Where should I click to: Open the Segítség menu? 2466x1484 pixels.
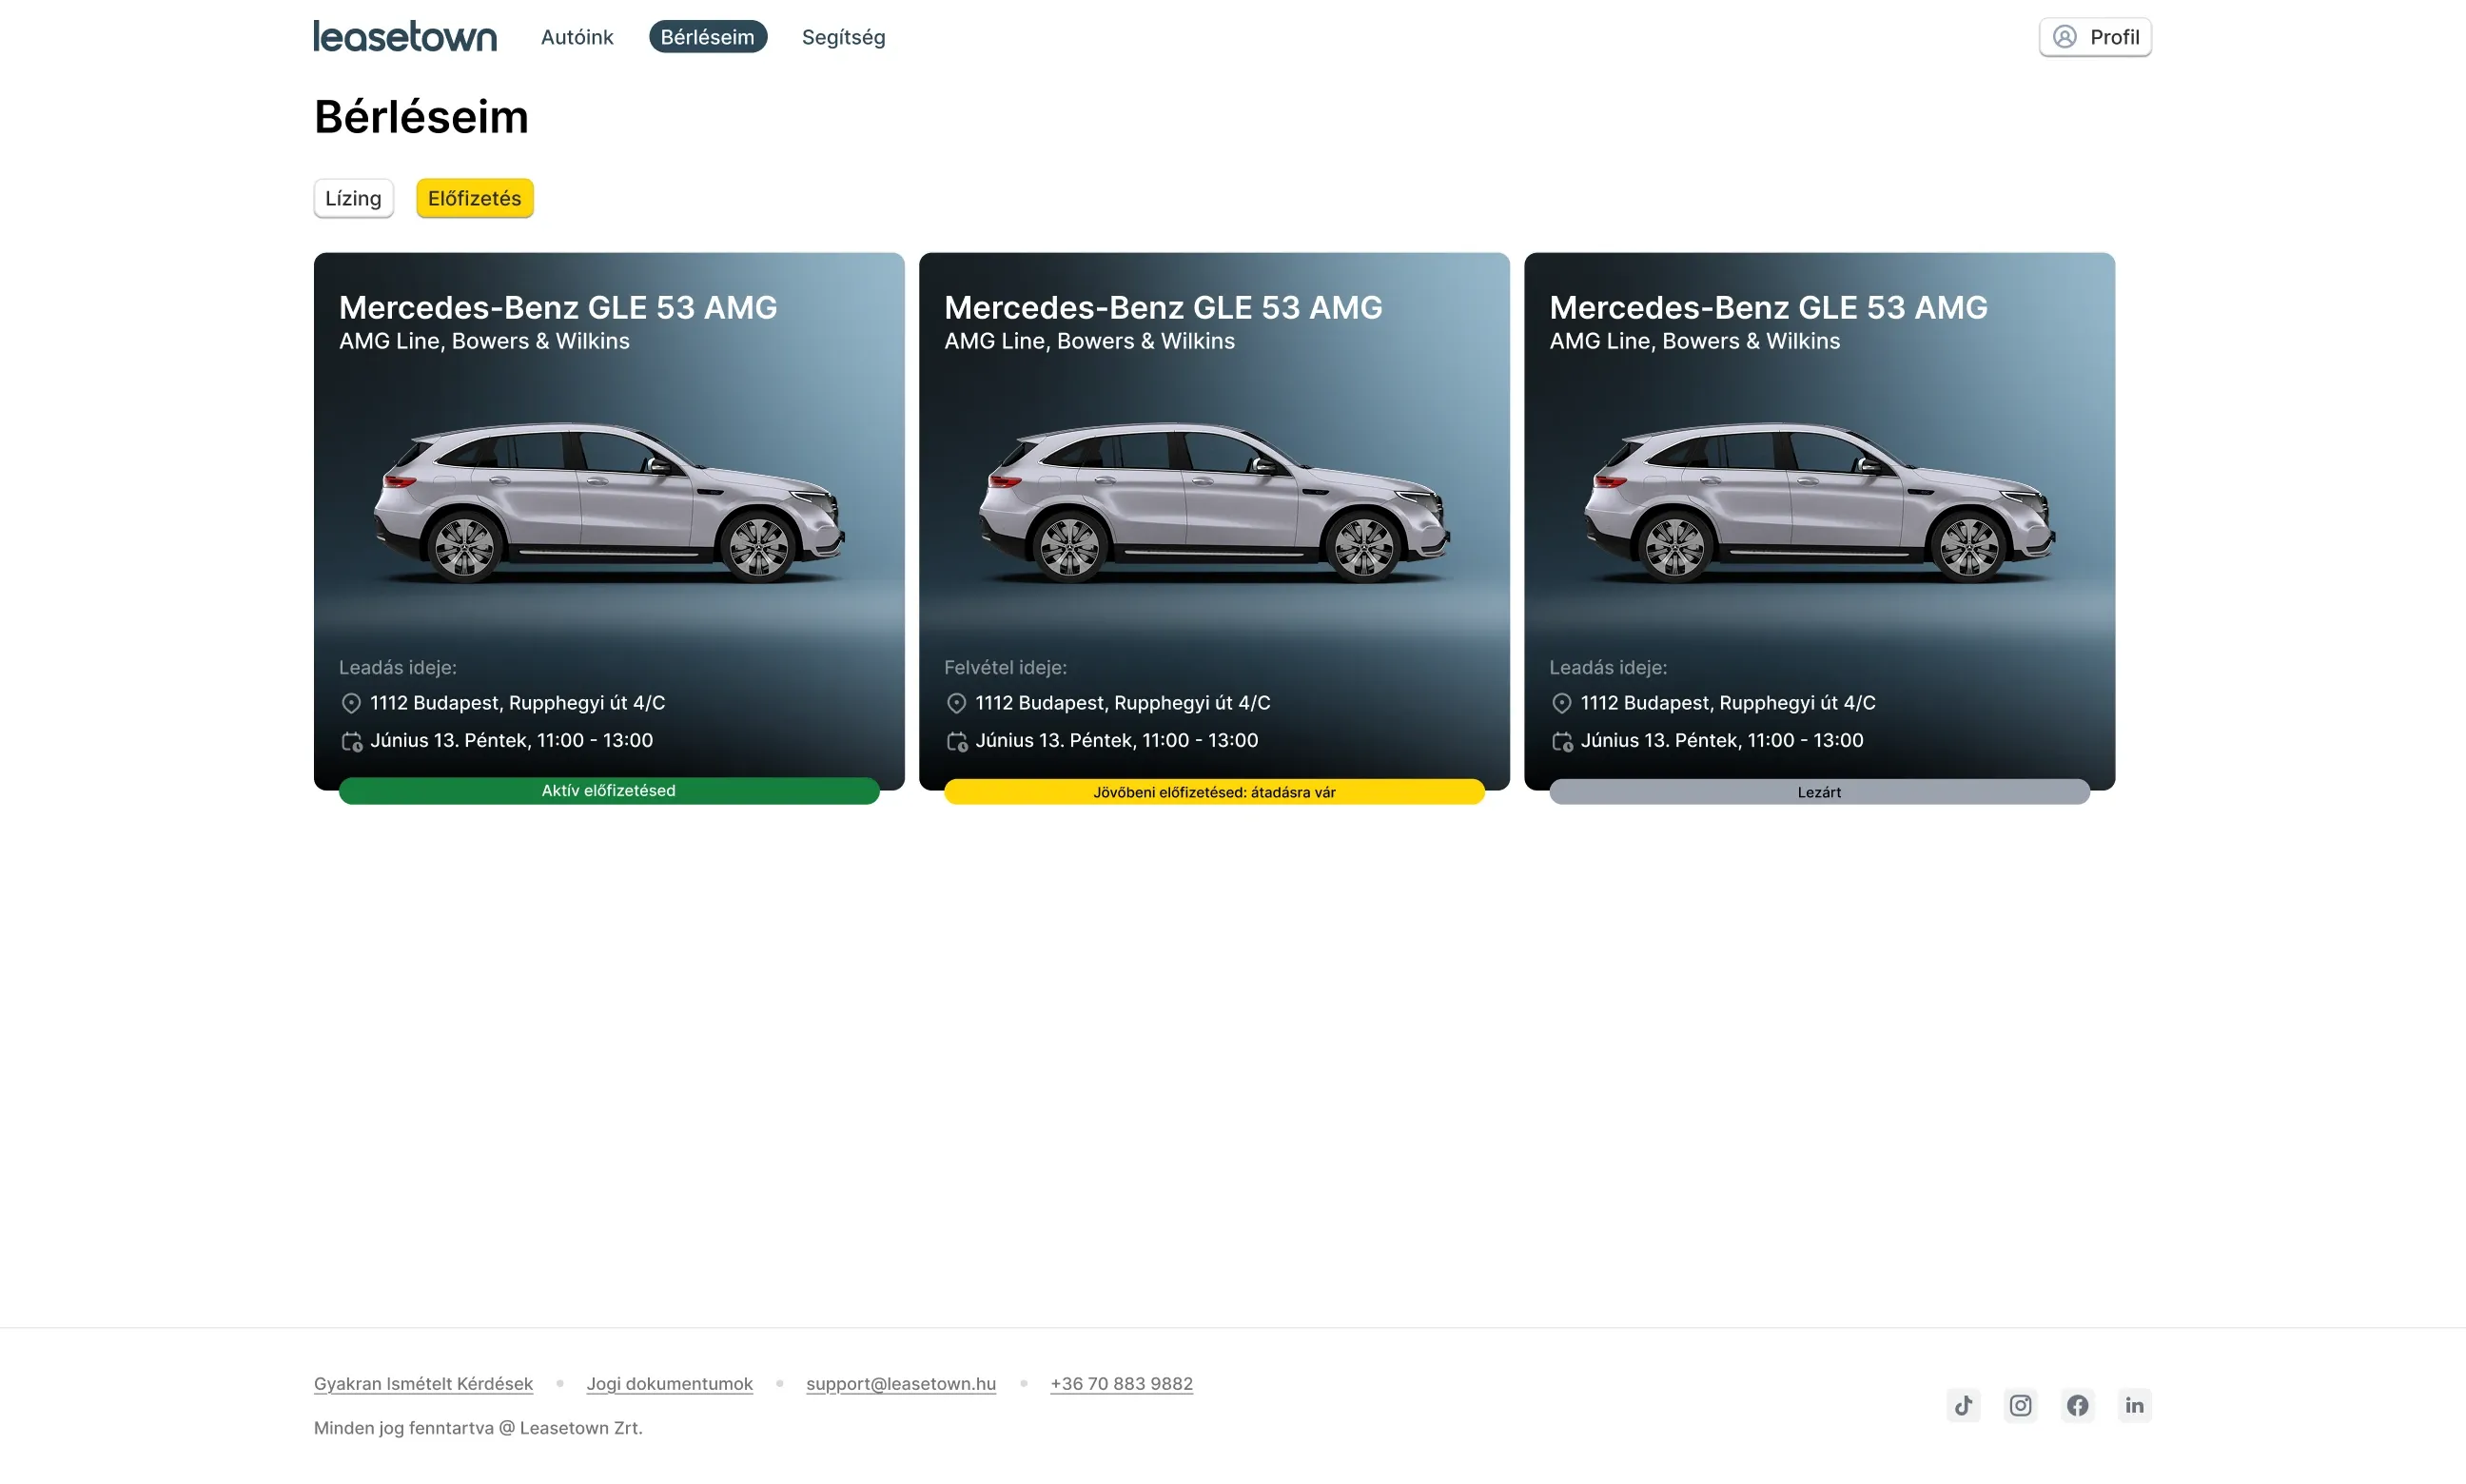(x=843, y=37)
